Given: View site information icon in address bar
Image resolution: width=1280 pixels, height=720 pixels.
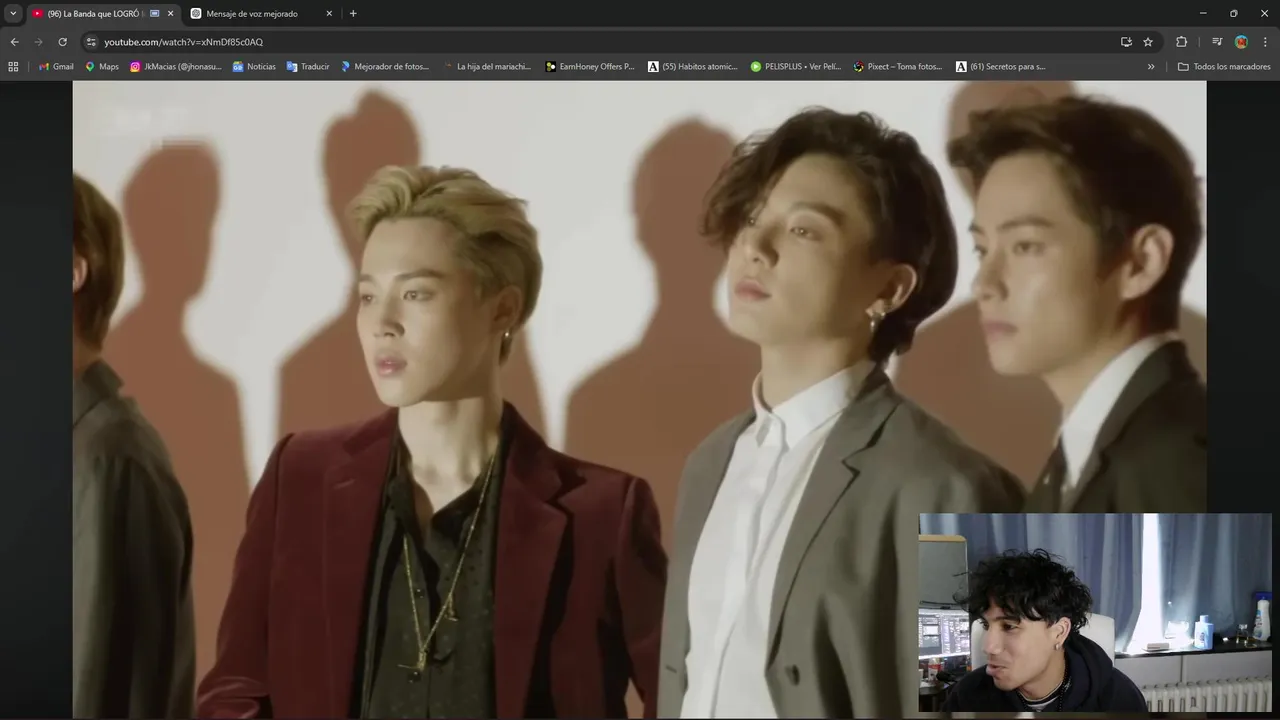Looking at the screenshot, I should point(91,42).
